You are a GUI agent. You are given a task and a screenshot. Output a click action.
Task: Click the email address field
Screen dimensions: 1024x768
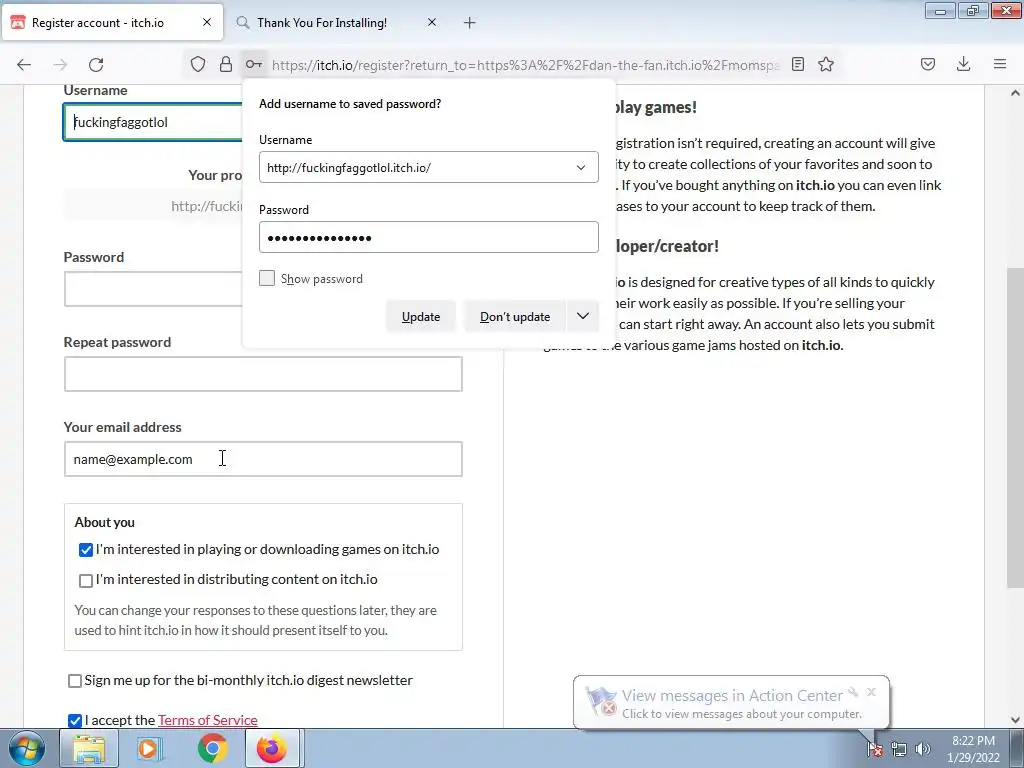(x=263, y=458)
